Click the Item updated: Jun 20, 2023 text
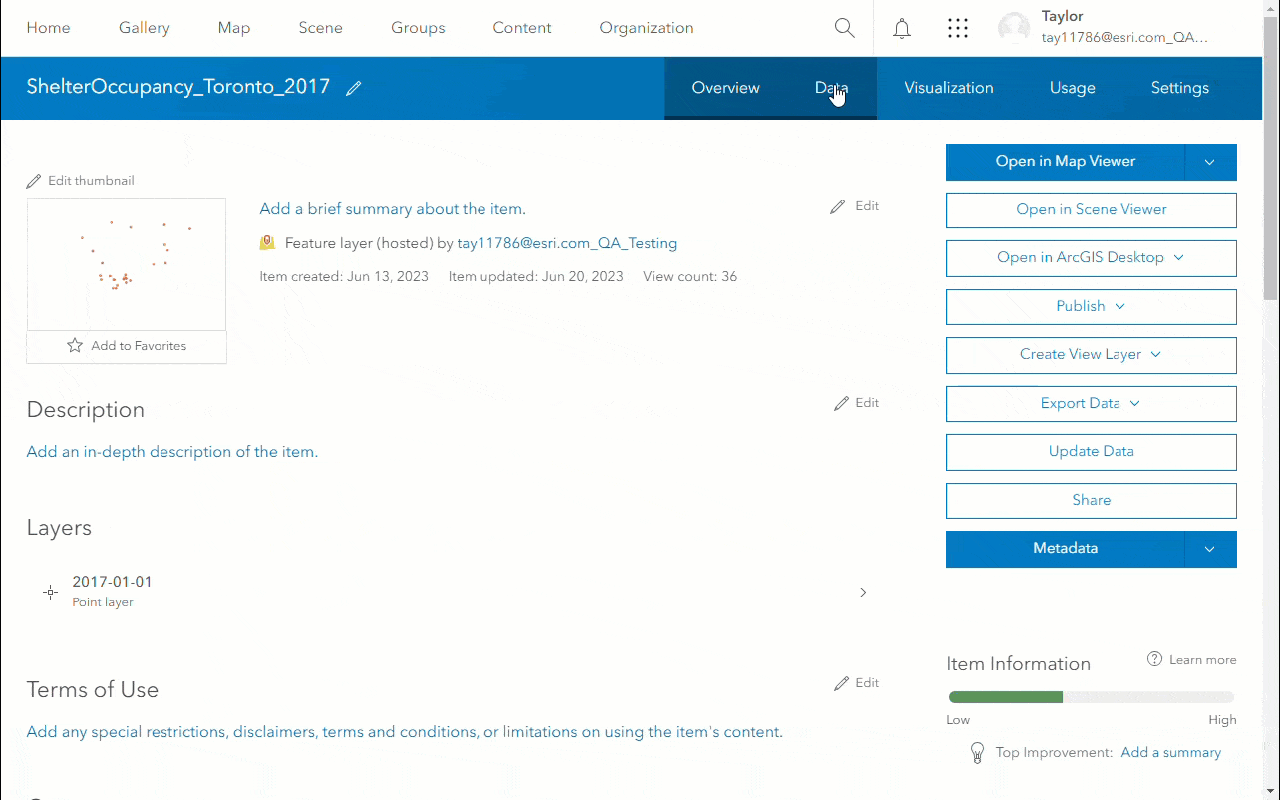This screenshot has height=800, width=1280. pos(536,277)
